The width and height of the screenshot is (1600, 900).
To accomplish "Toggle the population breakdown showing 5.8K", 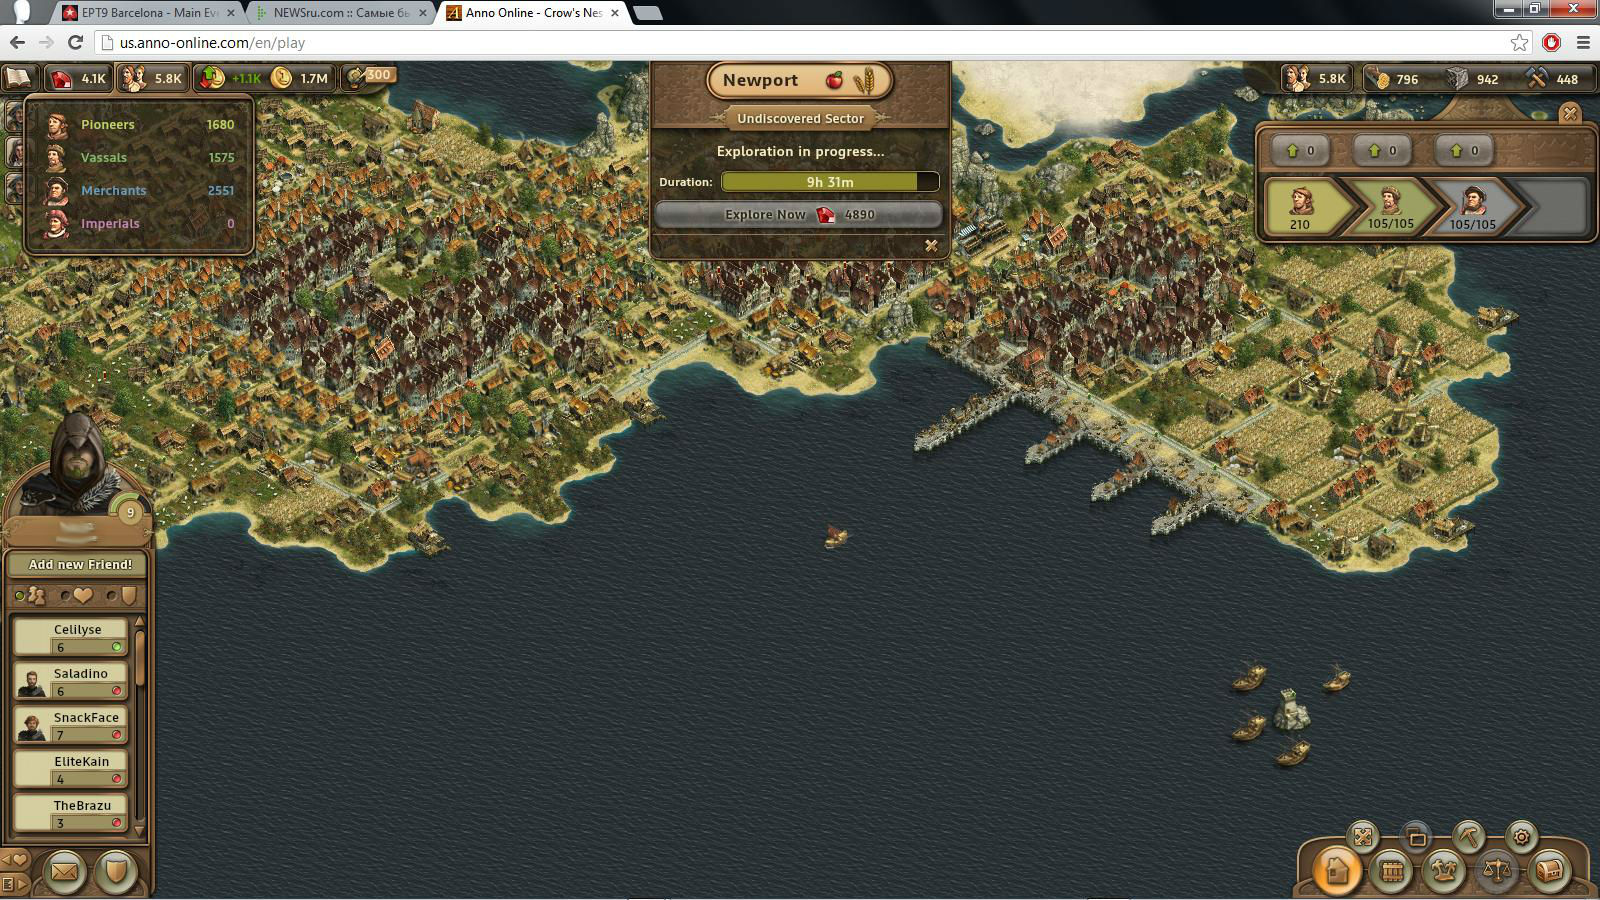I will [x=152, y=78].
